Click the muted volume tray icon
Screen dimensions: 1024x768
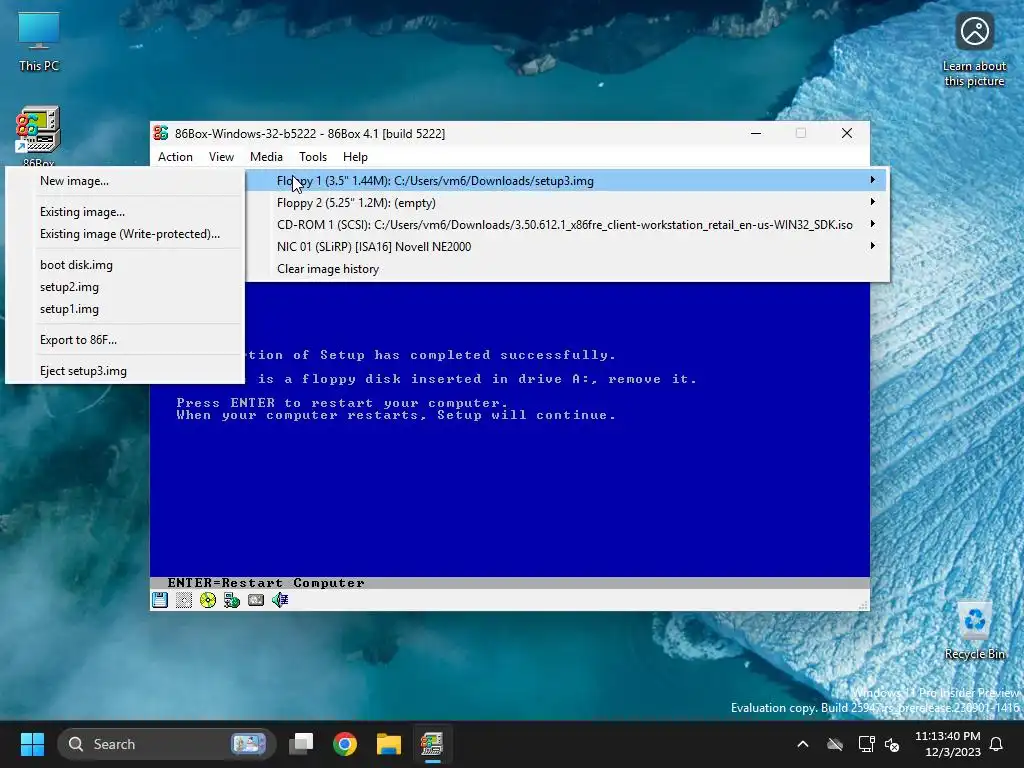[x=891, y=744]
